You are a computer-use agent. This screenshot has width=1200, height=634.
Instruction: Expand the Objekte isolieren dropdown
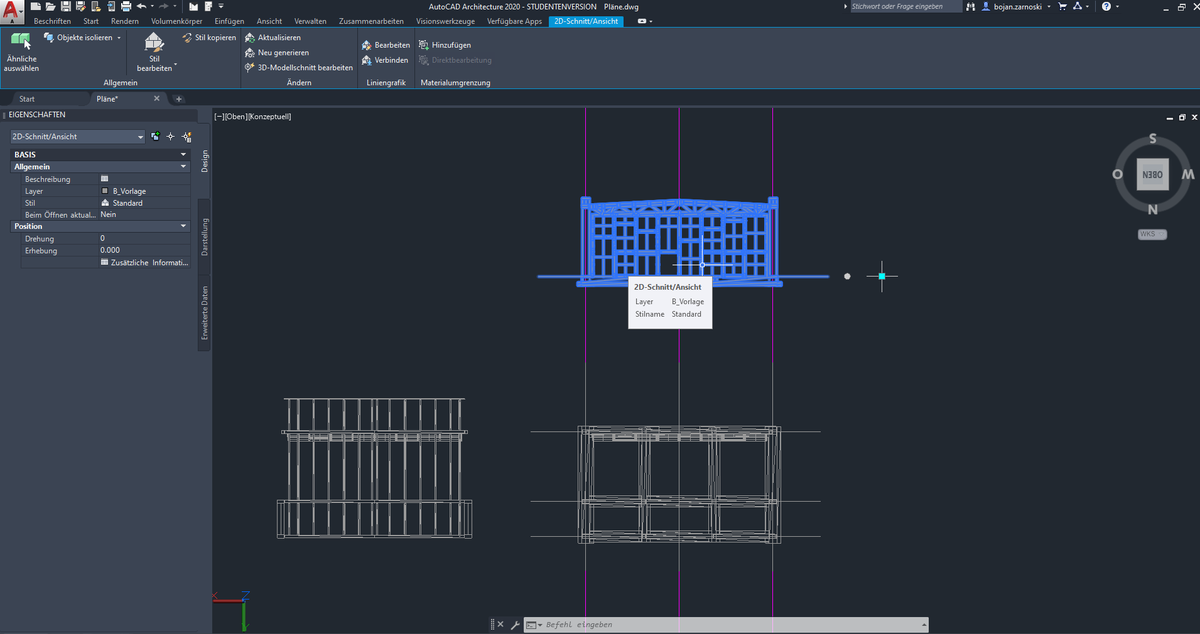119,37
